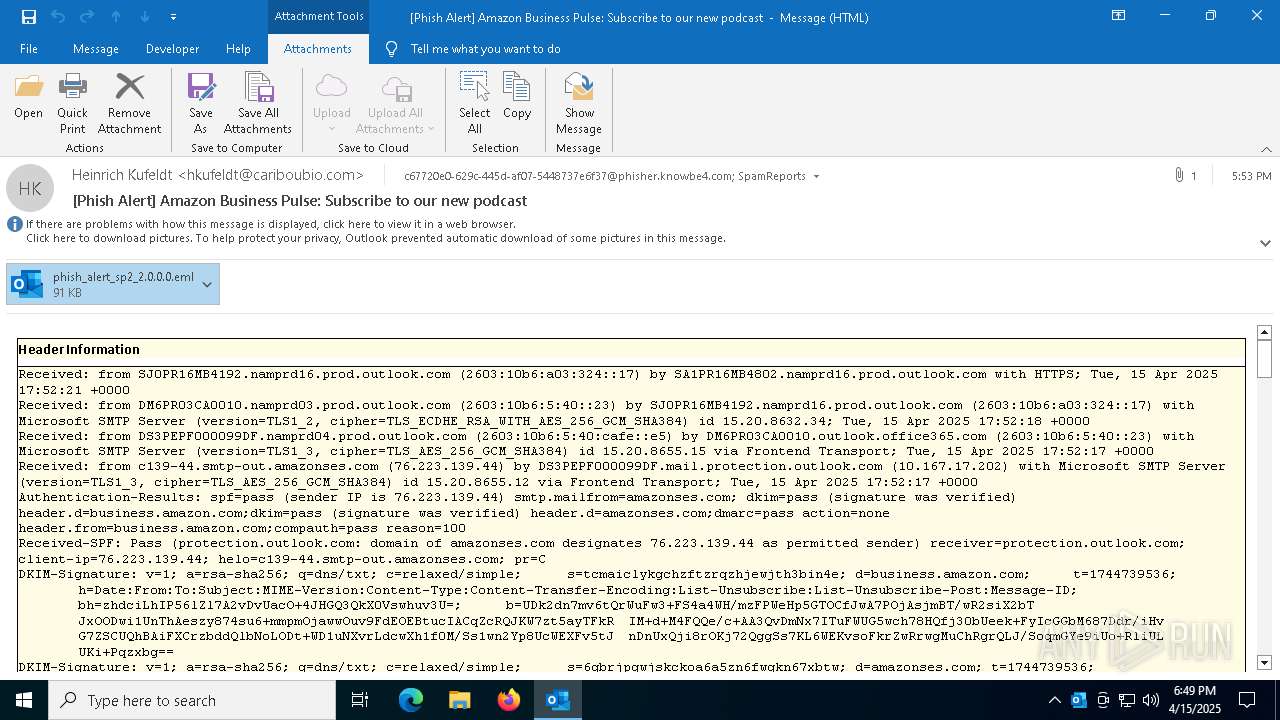Click the Save icon in title bar
The width and height of the screenshot is (1280, 720).
coord(28,17)
